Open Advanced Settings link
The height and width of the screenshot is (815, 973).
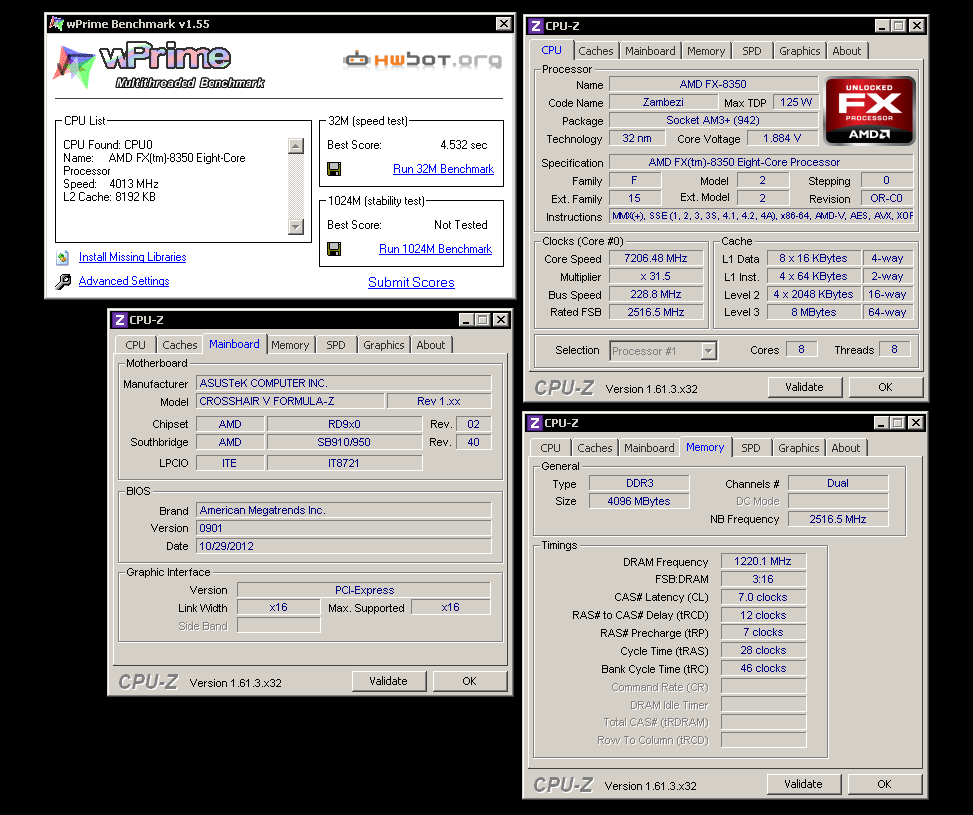tap(124, 281)
